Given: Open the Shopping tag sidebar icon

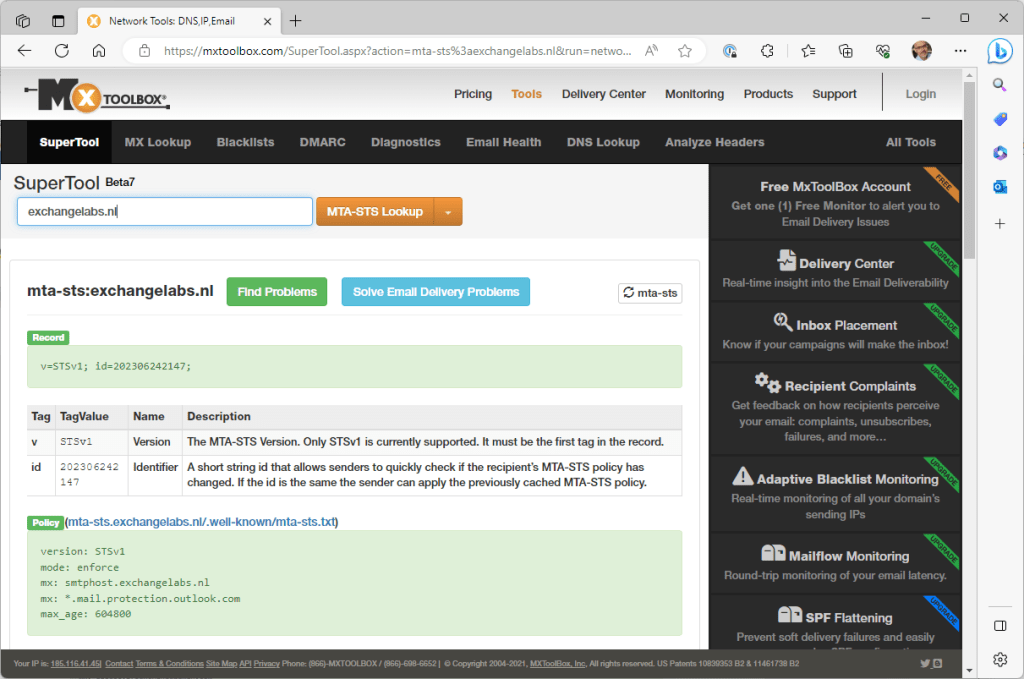Looking at the screenshot, I should (x=999, y=119).
